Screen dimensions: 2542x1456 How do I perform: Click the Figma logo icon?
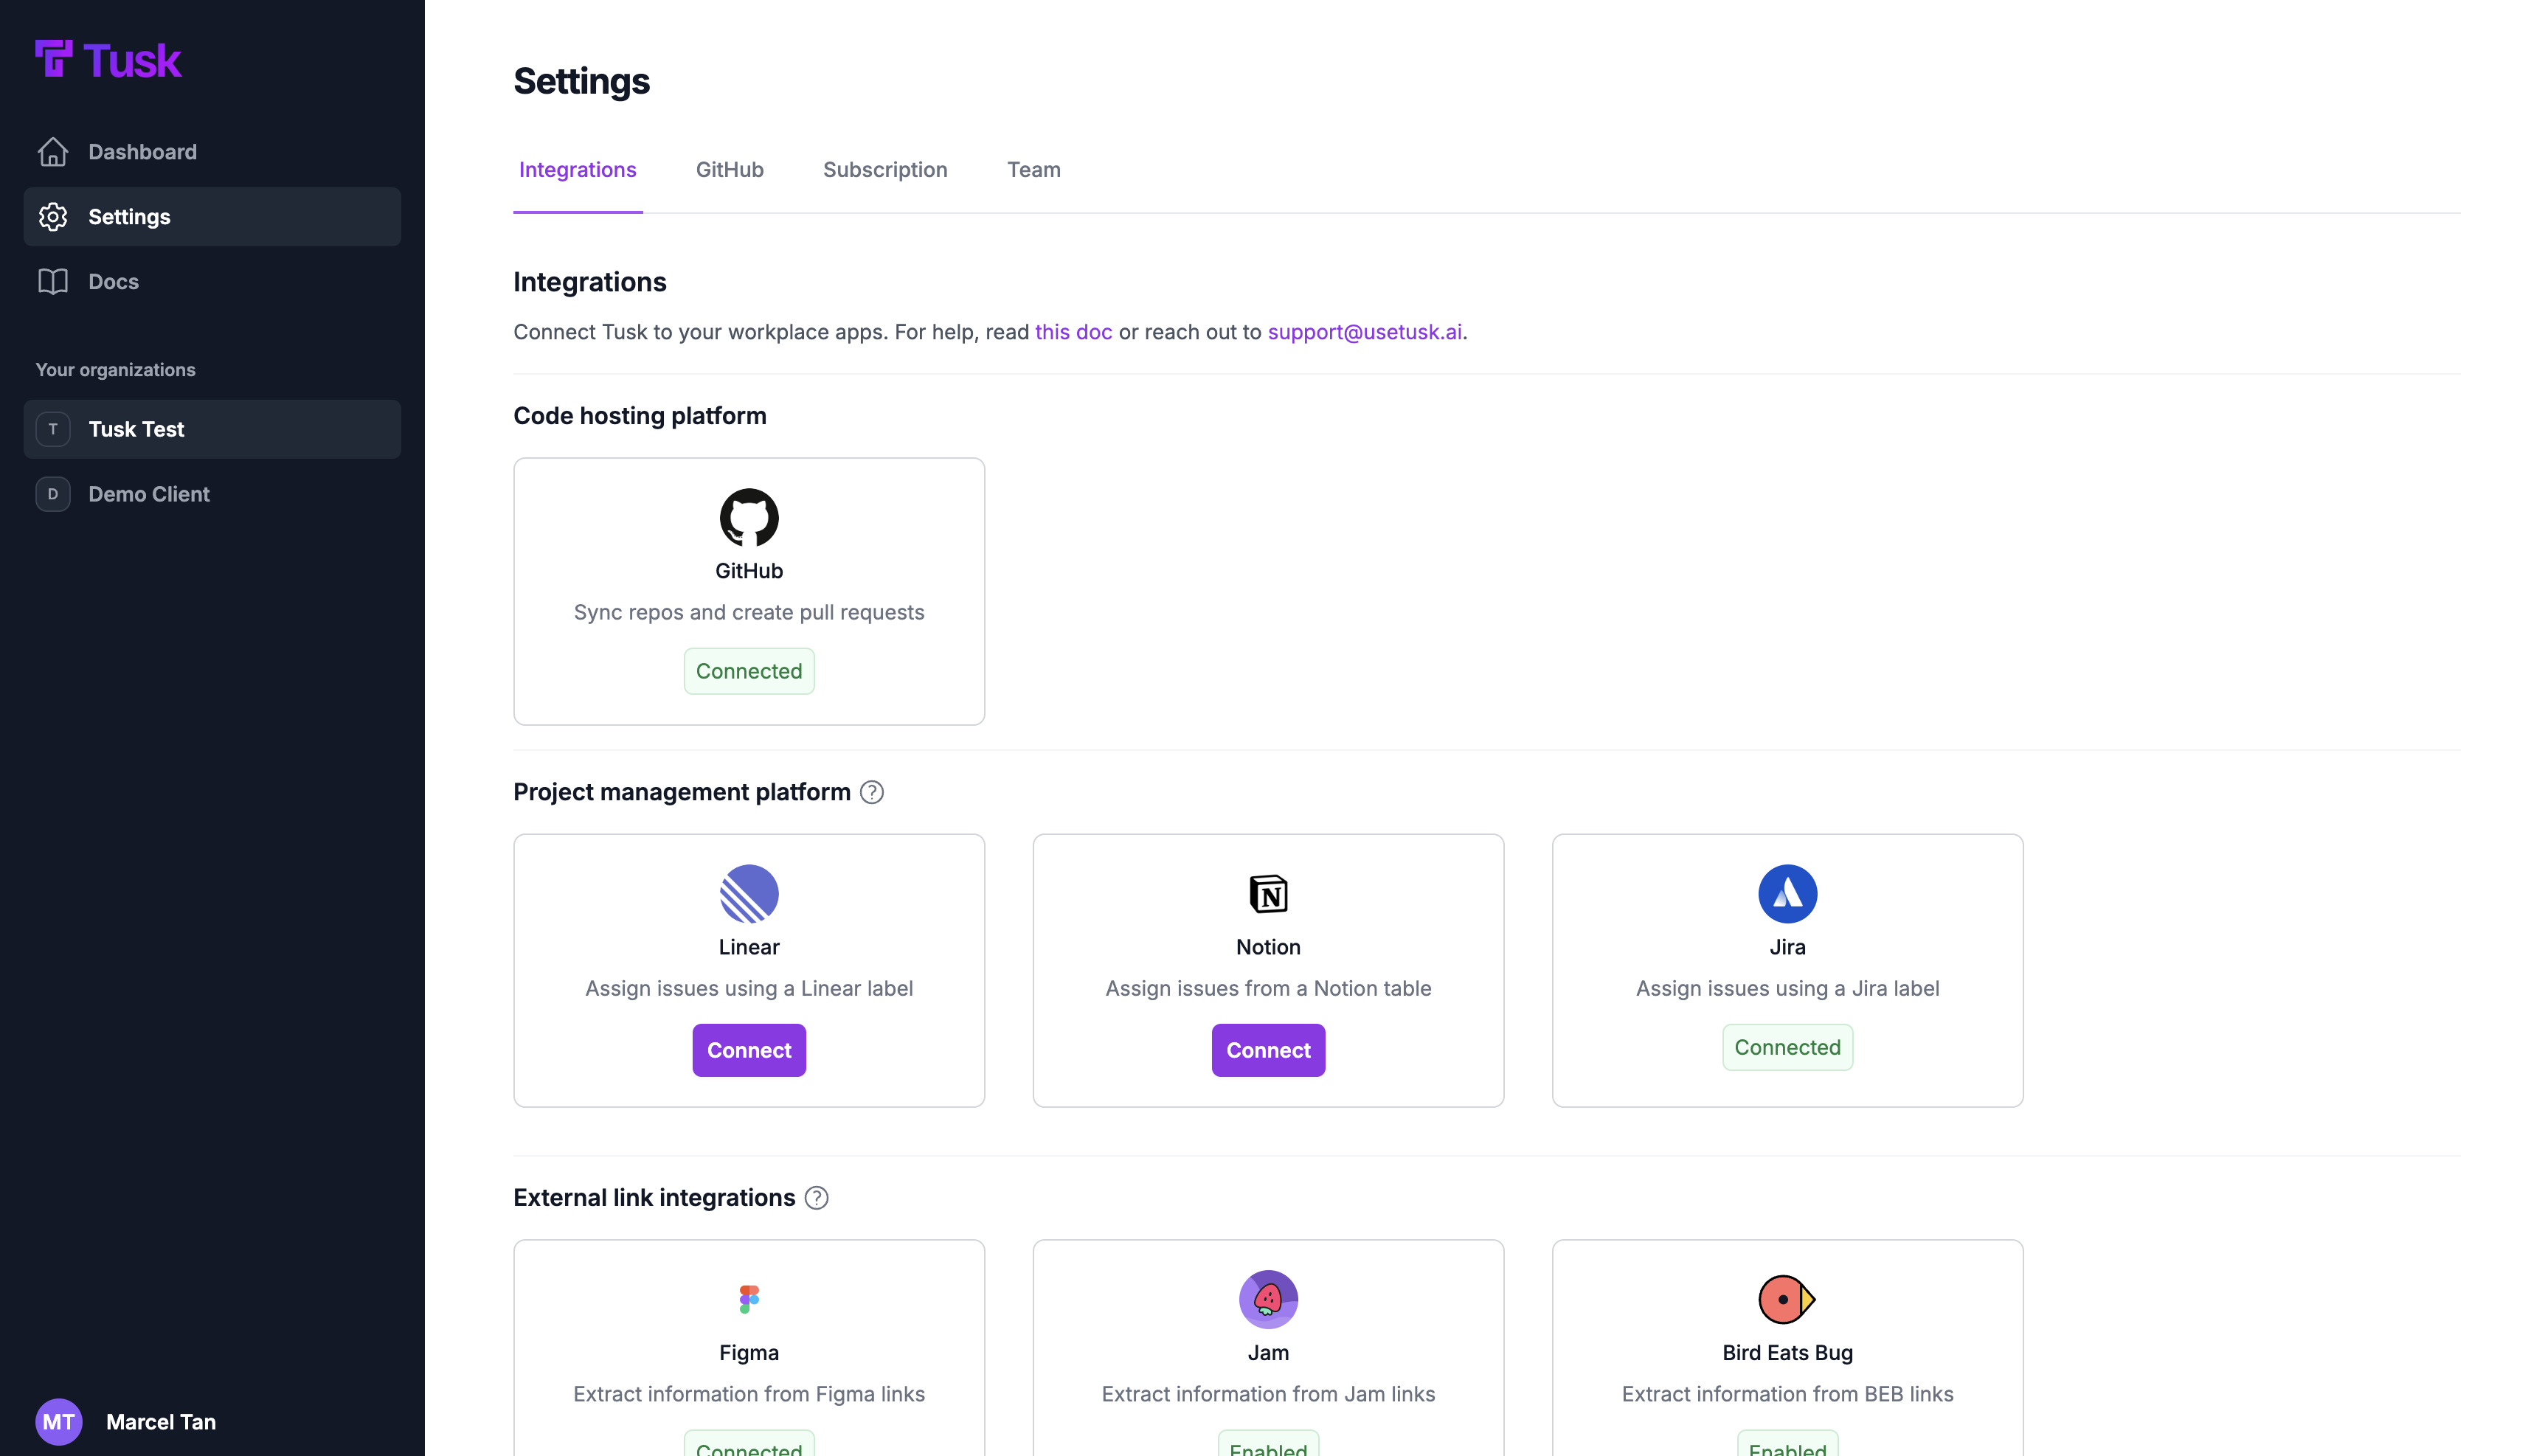coord(749,1299)
